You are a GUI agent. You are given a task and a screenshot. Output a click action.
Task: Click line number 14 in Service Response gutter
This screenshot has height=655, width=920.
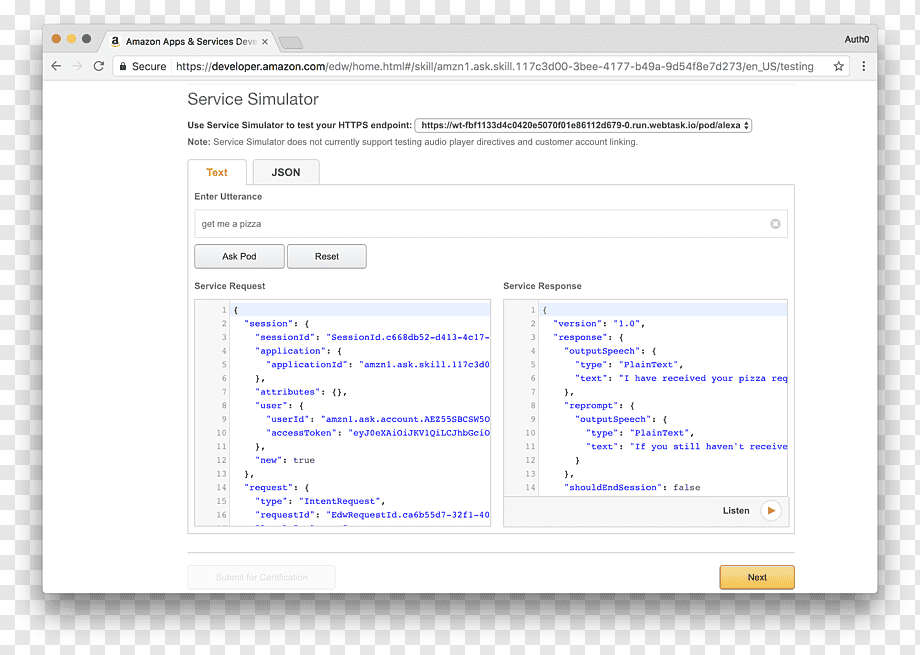point(530,487)
